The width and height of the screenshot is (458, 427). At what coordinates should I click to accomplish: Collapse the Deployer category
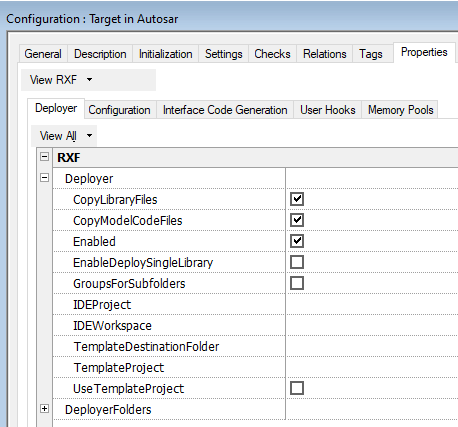pos(44,178)
